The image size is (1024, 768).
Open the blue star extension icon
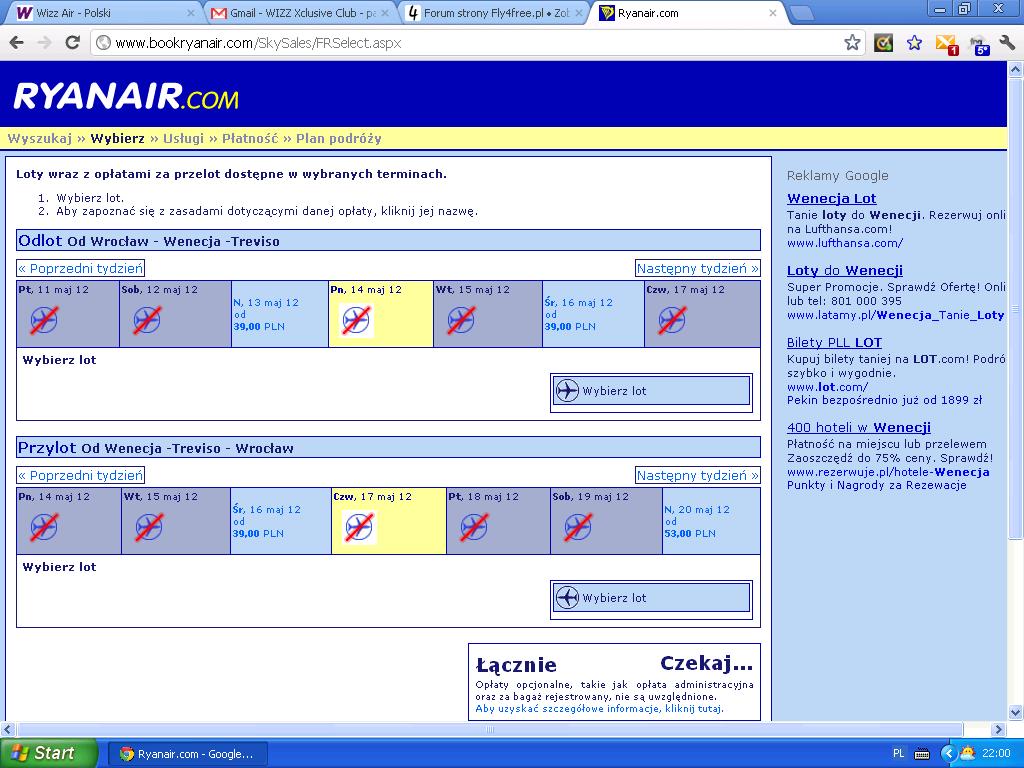tap(914, 43)
